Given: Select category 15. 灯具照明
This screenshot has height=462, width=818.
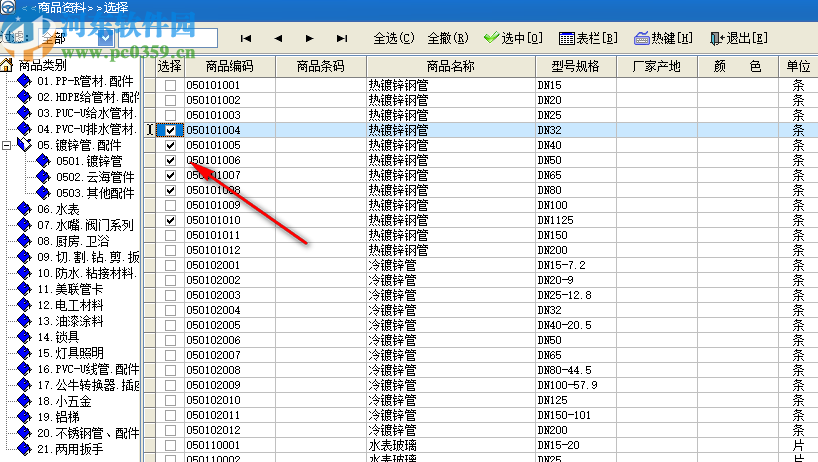Looking at the screenshot, I should click(70, 353).
